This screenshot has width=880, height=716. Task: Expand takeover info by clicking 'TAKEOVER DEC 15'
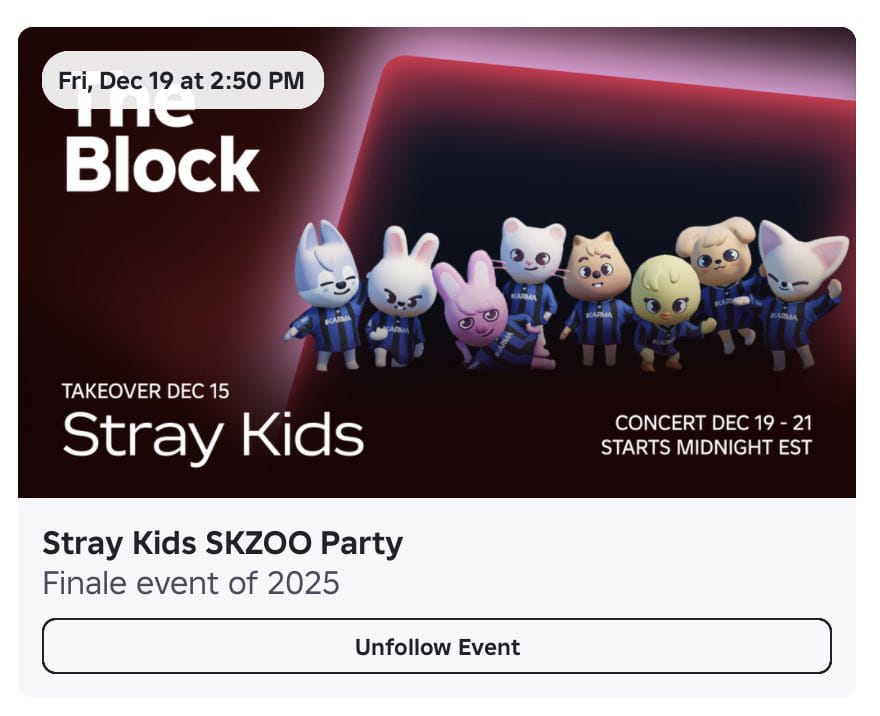tap(145, 392)
